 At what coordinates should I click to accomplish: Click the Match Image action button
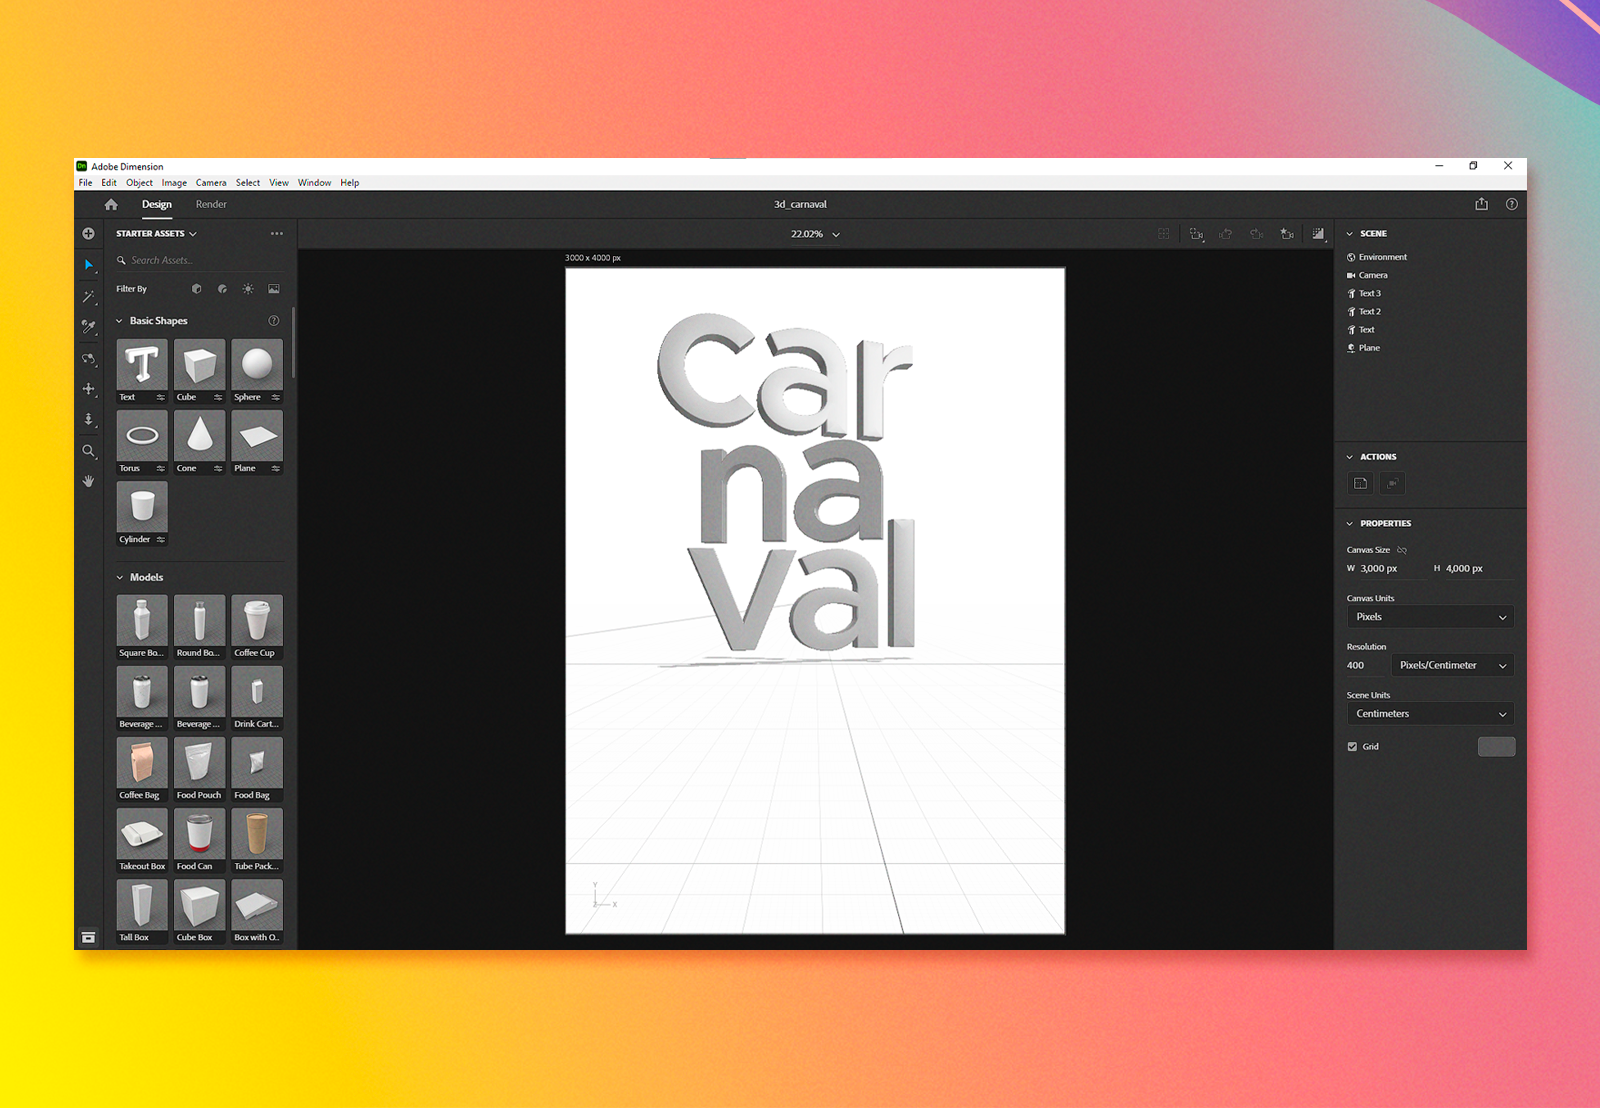pyautogui.click(x=1360, y=484)
